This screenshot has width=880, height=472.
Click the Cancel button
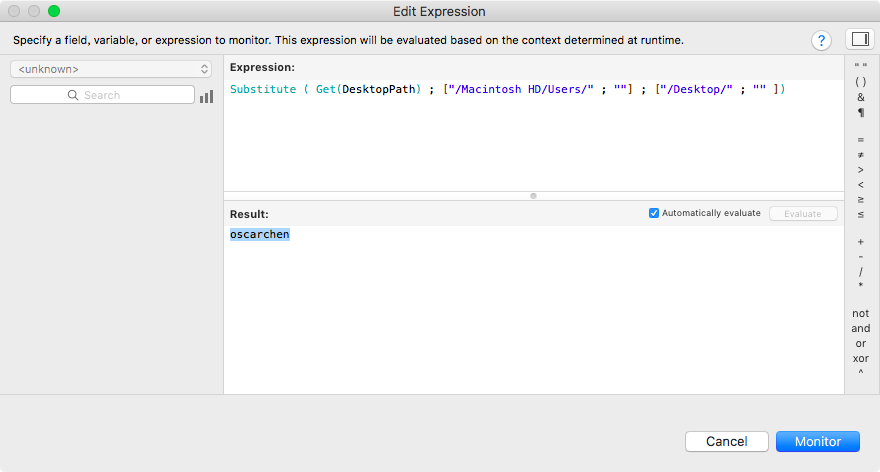[x=727, y=442]
